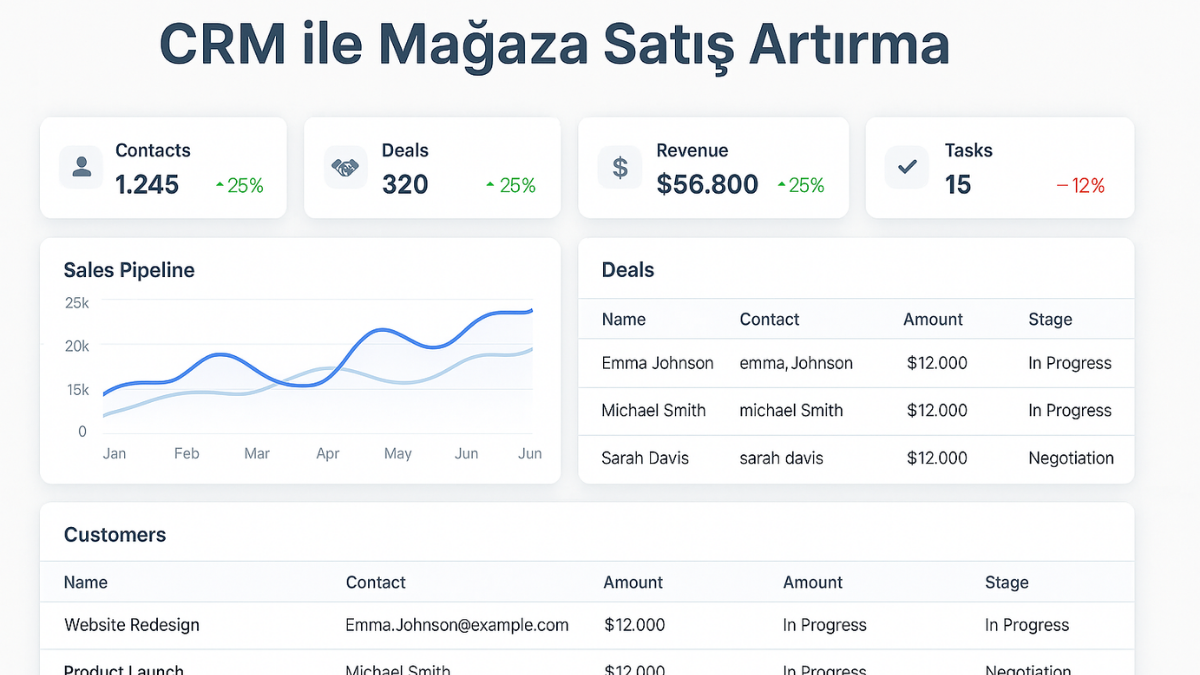
Task: Click the Emma.Johnson@example.com email address
Action: [455, 624]
